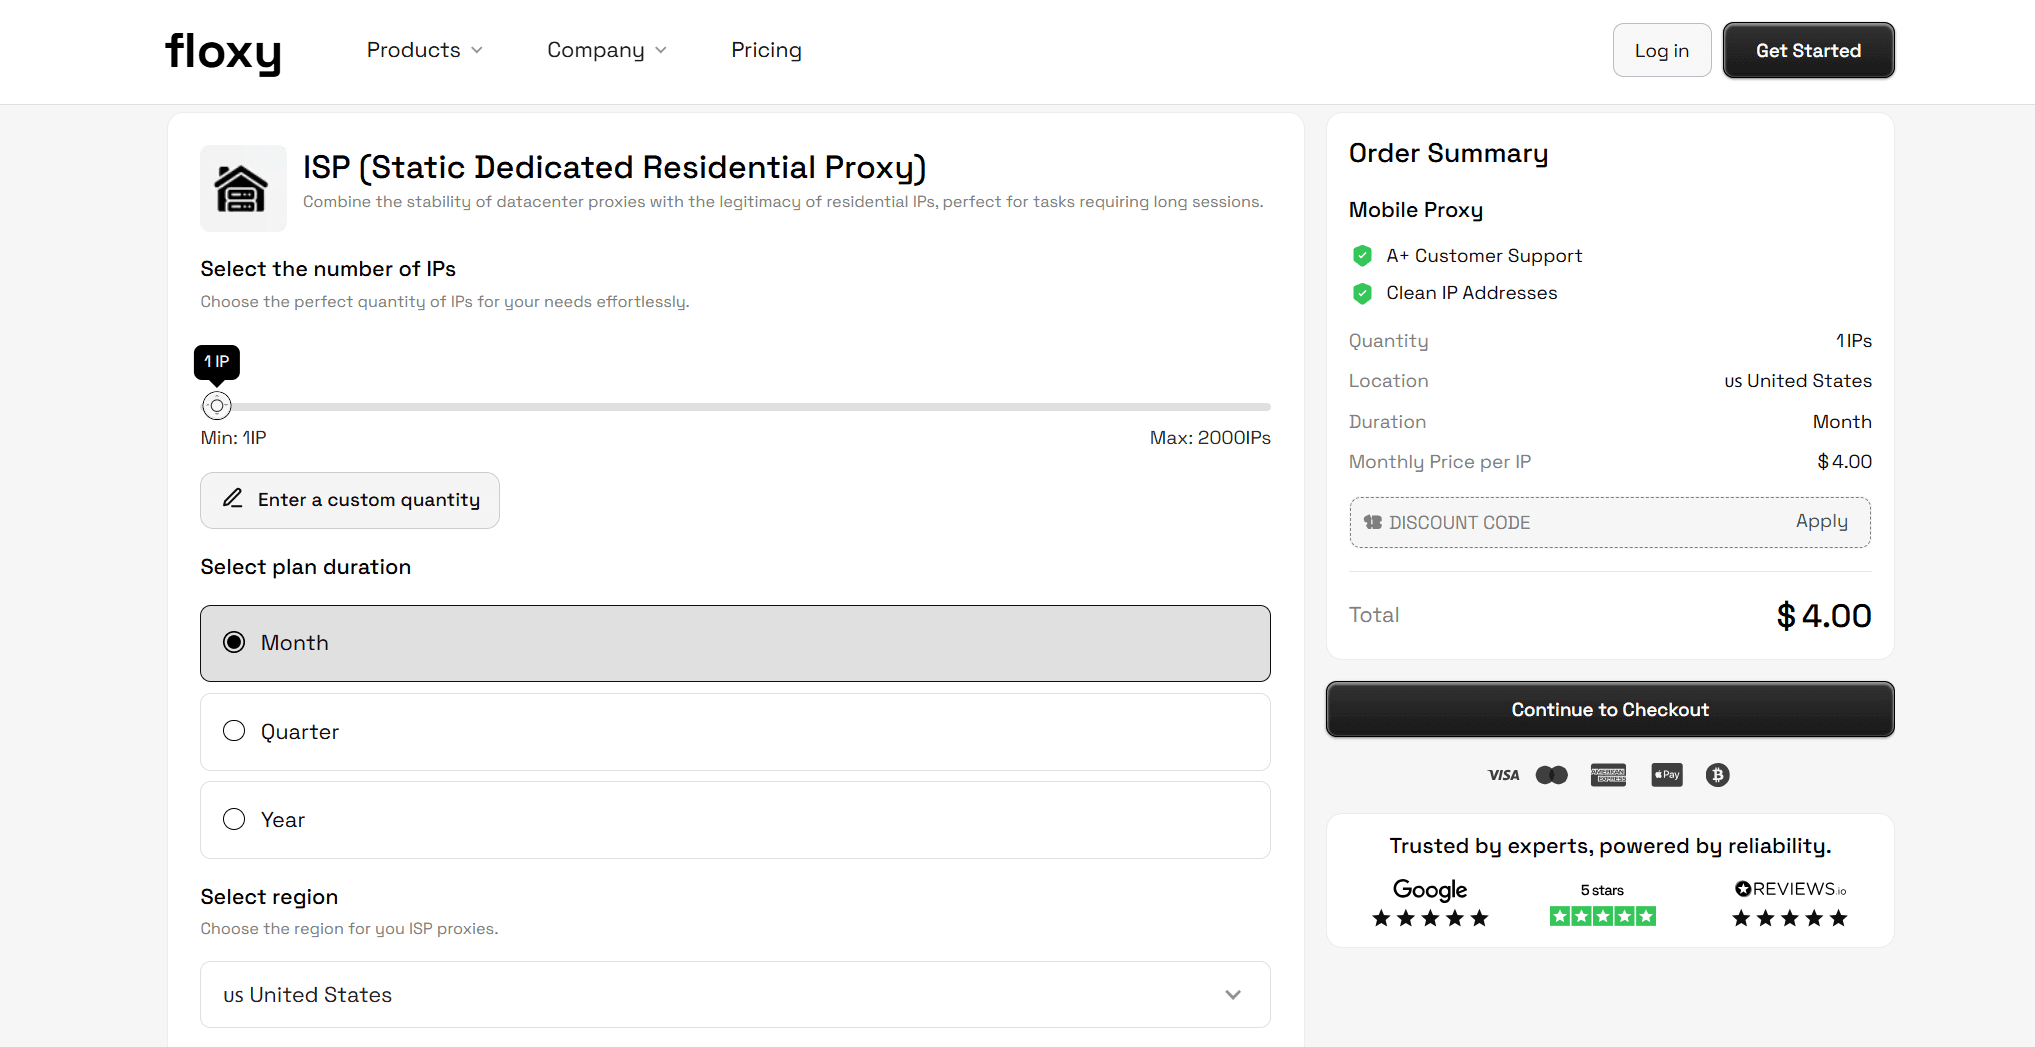This screenshot has height=1047, width=2035.
Task: Click the REVIEWS.io logo
Action: (x=1790, y=889)
